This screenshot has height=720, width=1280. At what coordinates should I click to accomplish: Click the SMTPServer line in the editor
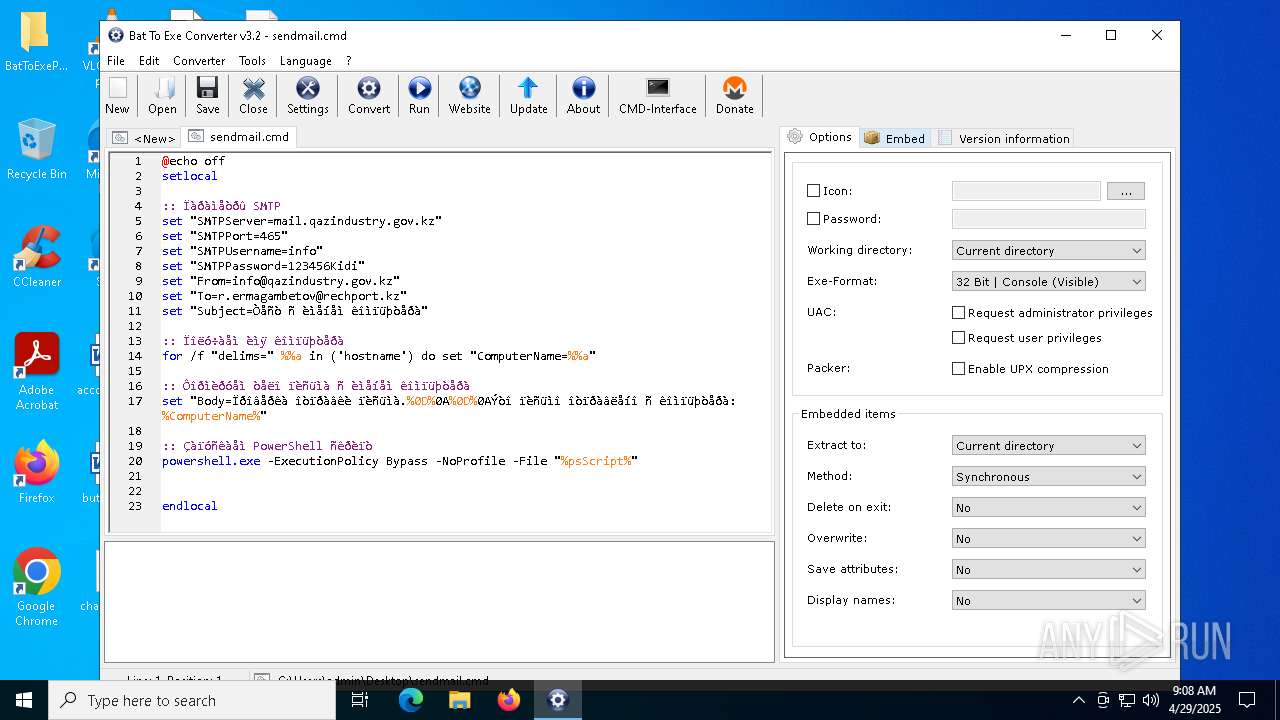[x=301, y=221]
